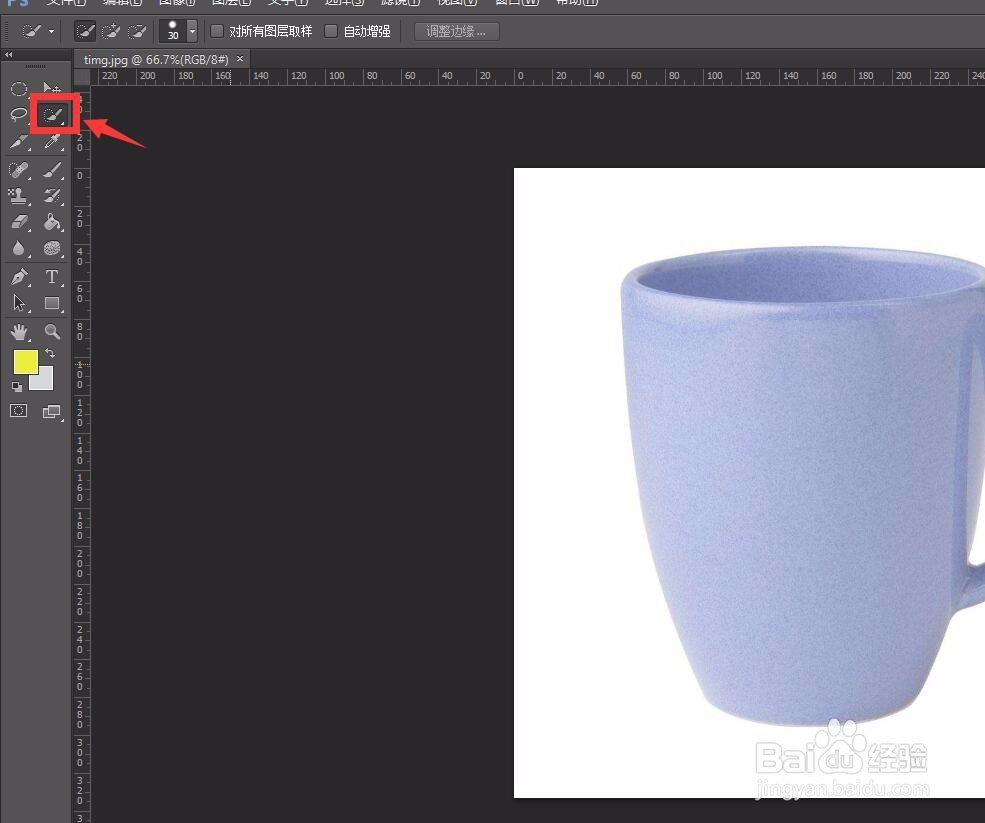Switch to the timg.jpg document tab
Viewport: 985px width, 823px height.
point(156,60)
